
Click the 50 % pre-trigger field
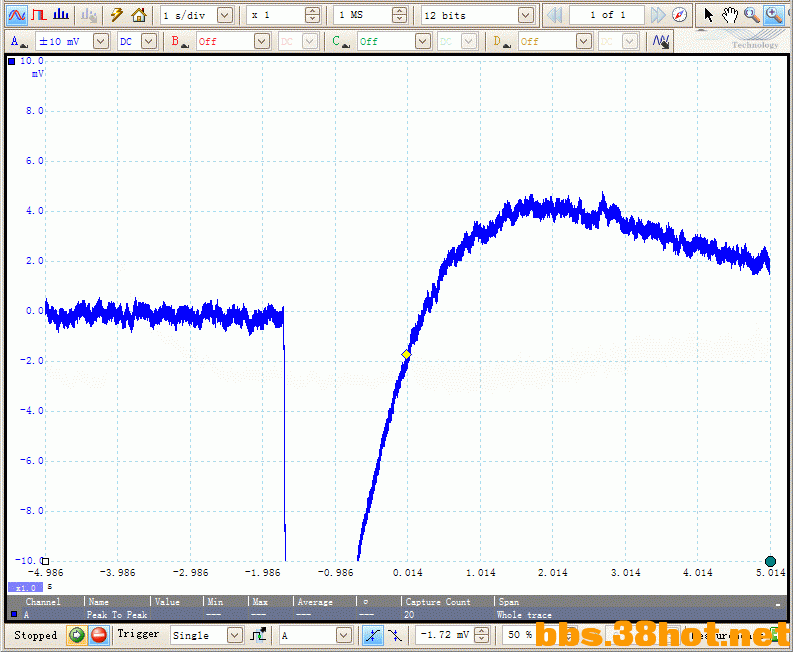(521, 635)
